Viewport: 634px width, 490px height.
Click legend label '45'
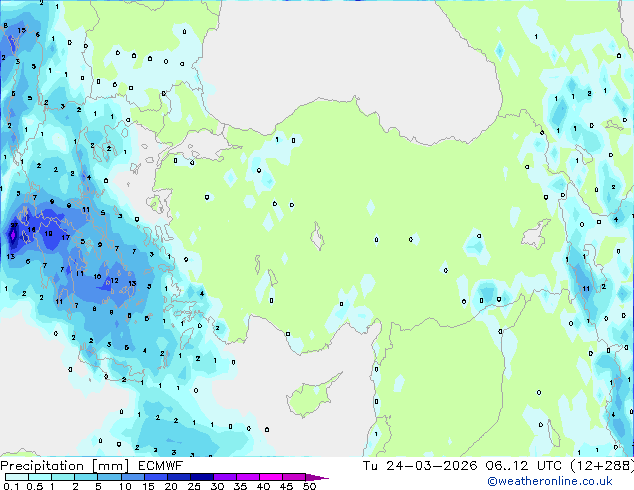click(286, 486)
